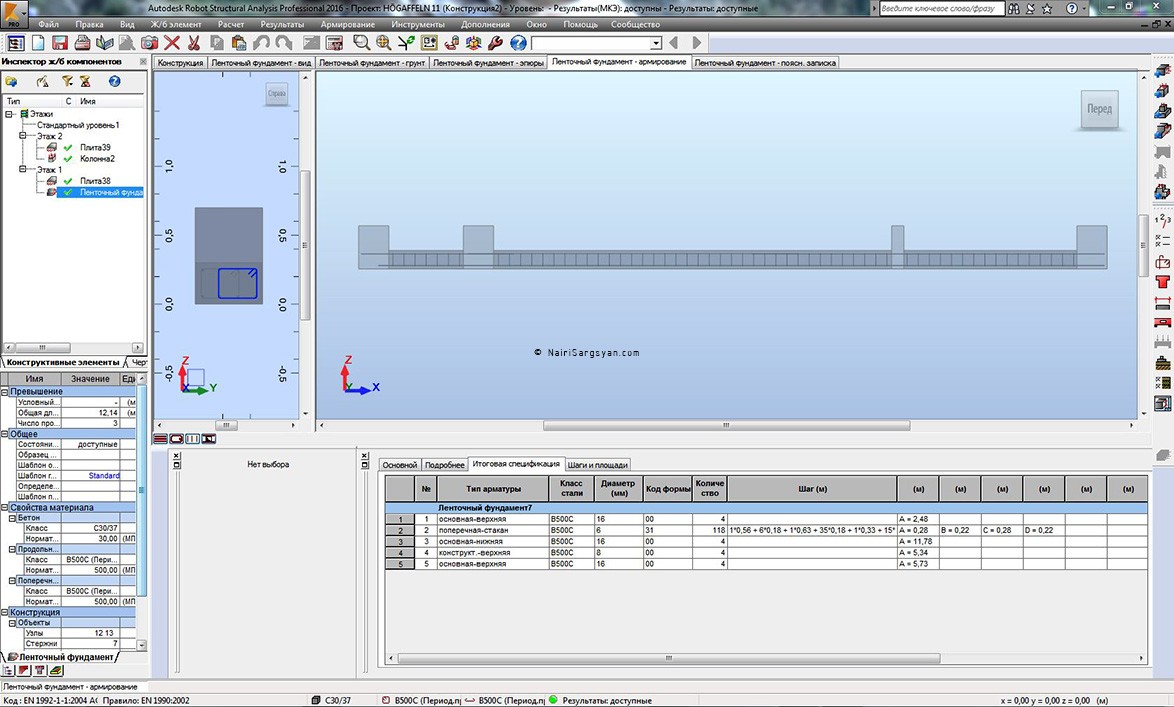Viewport: 1174px width, 707px height.
Task: Click the Справа view cube face
Action: point(277,94)
